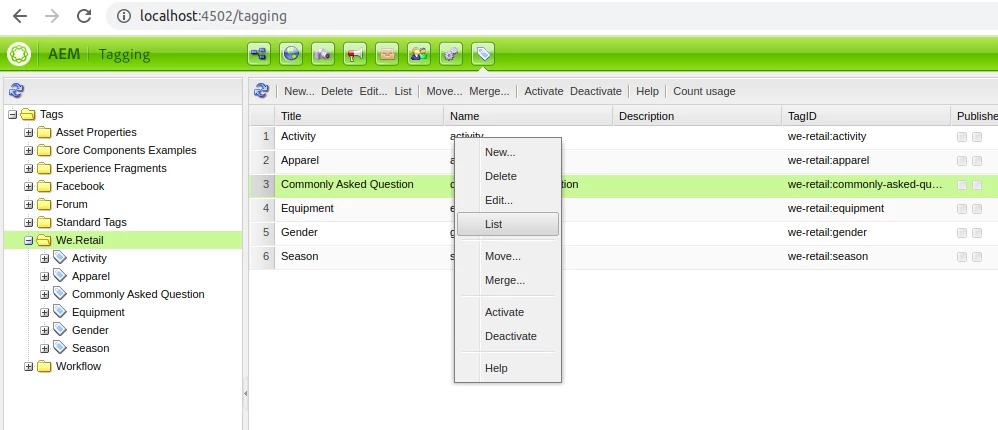
Task: Refresh the tag grid list
Action: (261, 91)
